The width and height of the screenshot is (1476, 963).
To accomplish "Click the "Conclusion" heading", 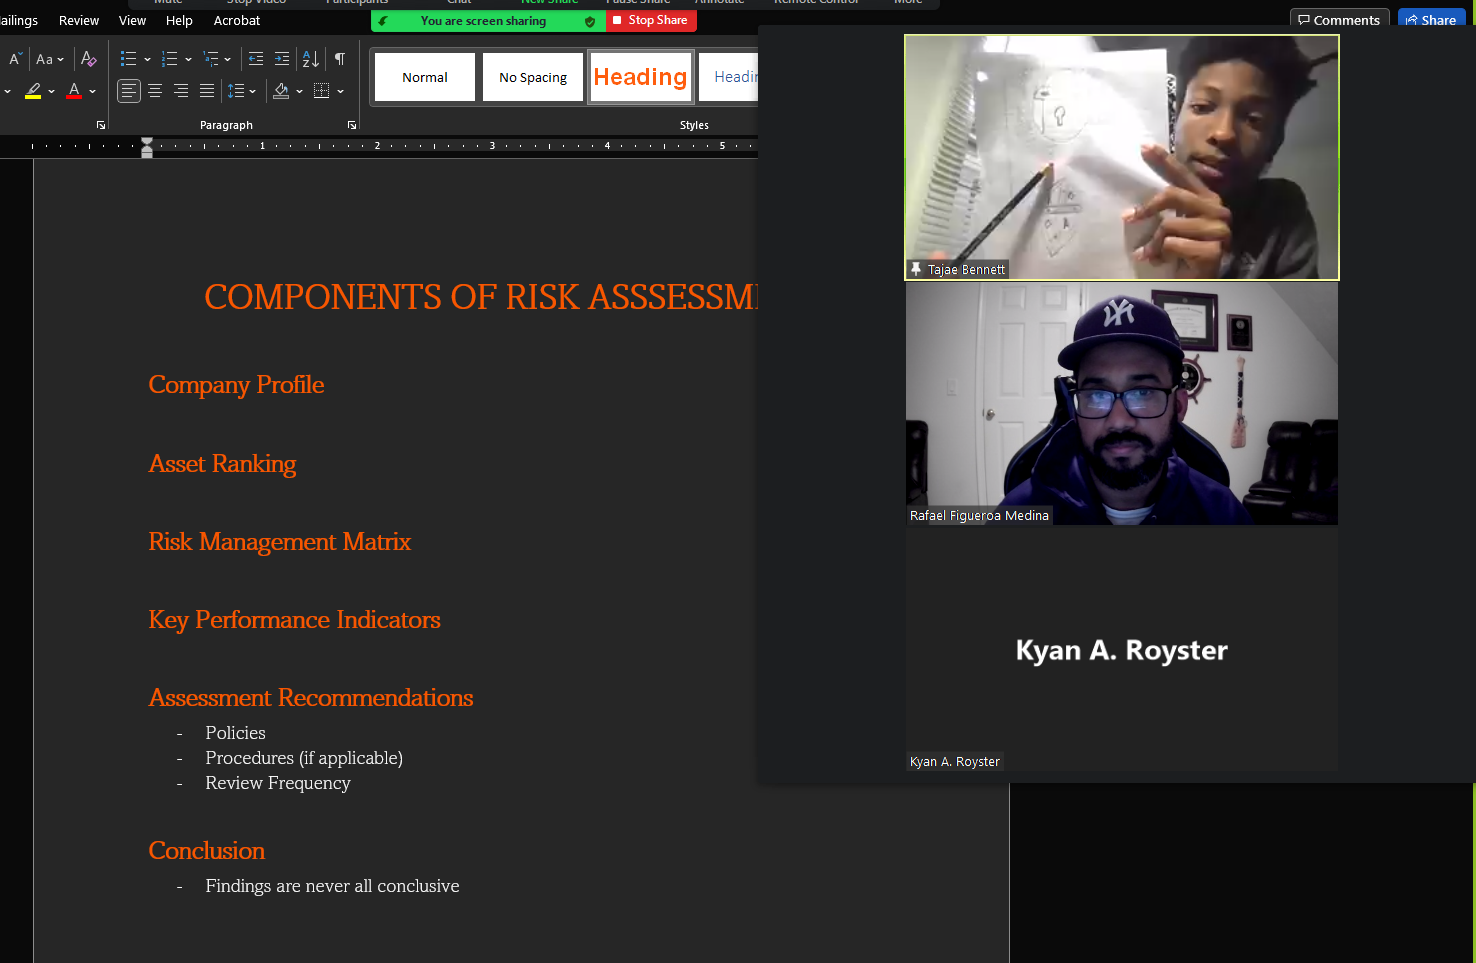I will [206, 851].
